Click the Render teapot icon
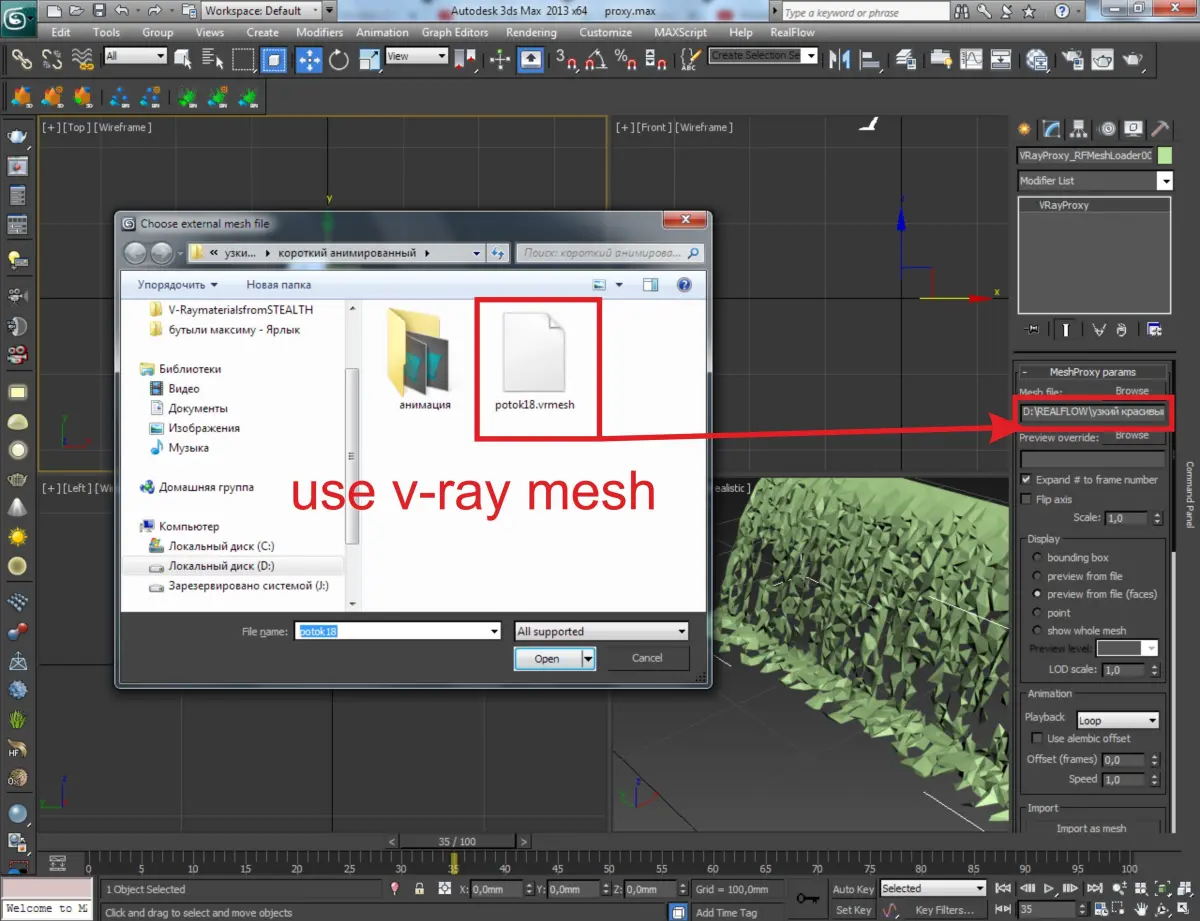1200x921 pixels. click(x=1132, y=58)
